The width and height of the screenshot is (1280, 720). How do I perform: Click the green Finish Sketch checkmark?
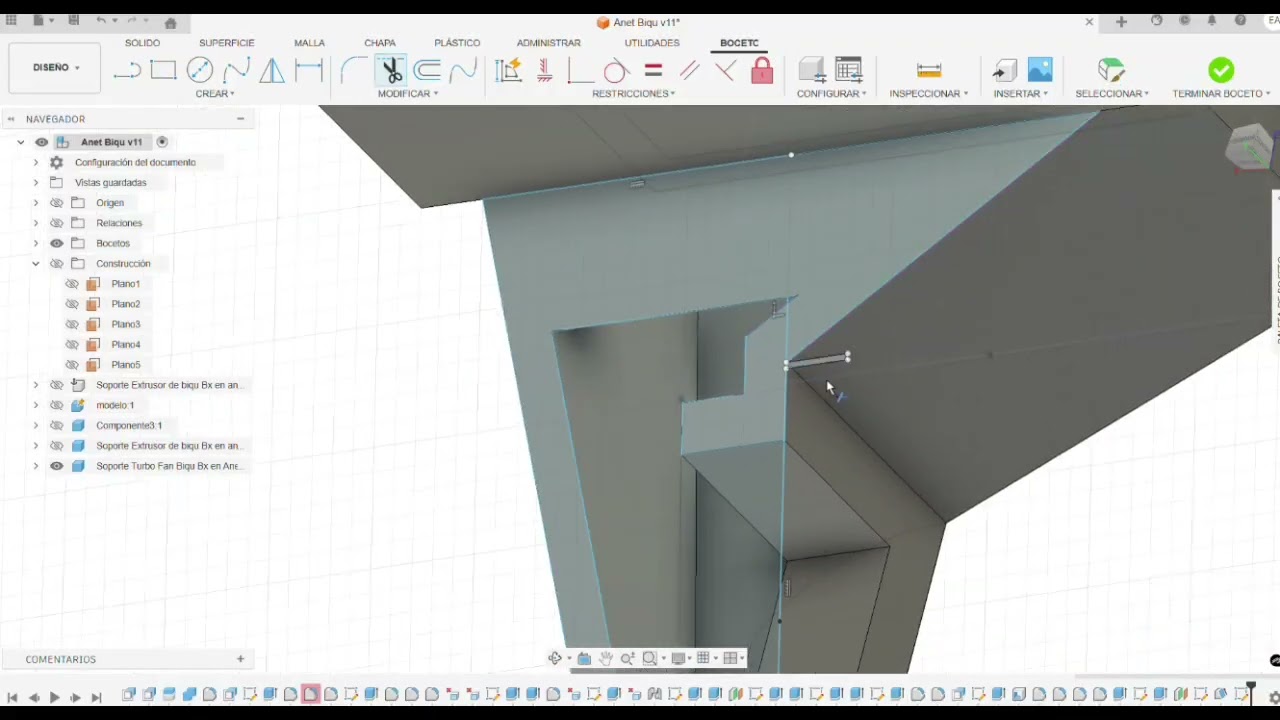(1221, 70)
